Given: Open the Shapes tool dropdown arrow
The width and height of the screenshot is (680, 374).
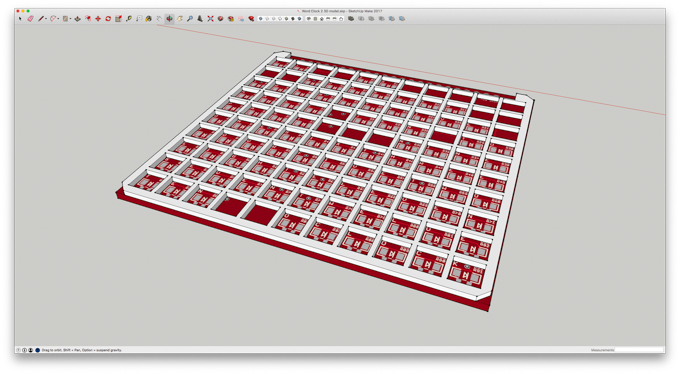Looking at the screenshot, I should (70, 19).
